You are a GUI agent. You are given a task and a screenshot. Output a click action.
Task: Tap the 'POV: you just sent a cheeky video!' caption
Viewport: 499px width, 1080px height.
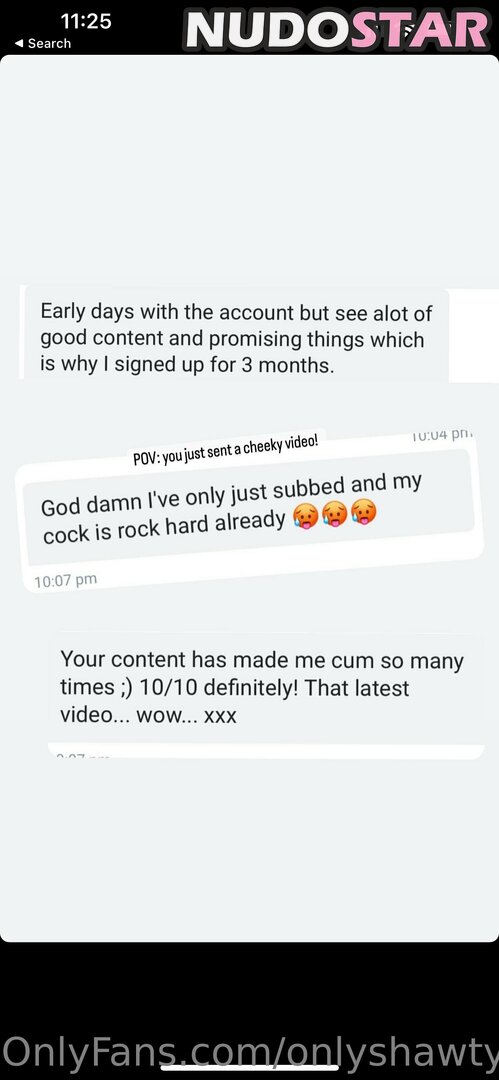tap(226, 451)
